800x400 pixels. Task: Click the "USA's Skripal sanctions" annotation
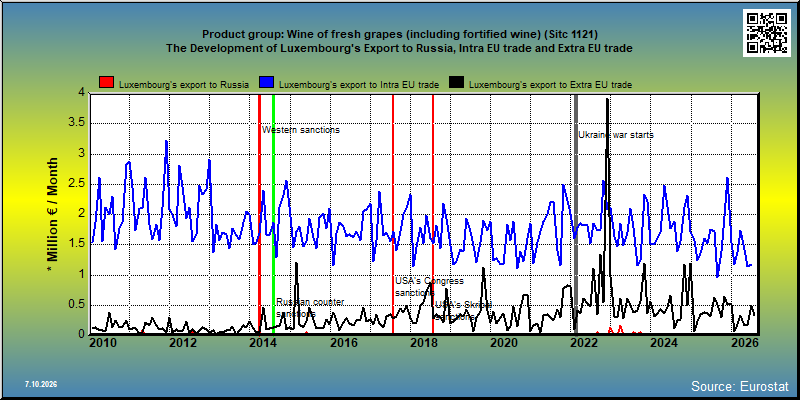pyautogui.click(x=463, y=311)
